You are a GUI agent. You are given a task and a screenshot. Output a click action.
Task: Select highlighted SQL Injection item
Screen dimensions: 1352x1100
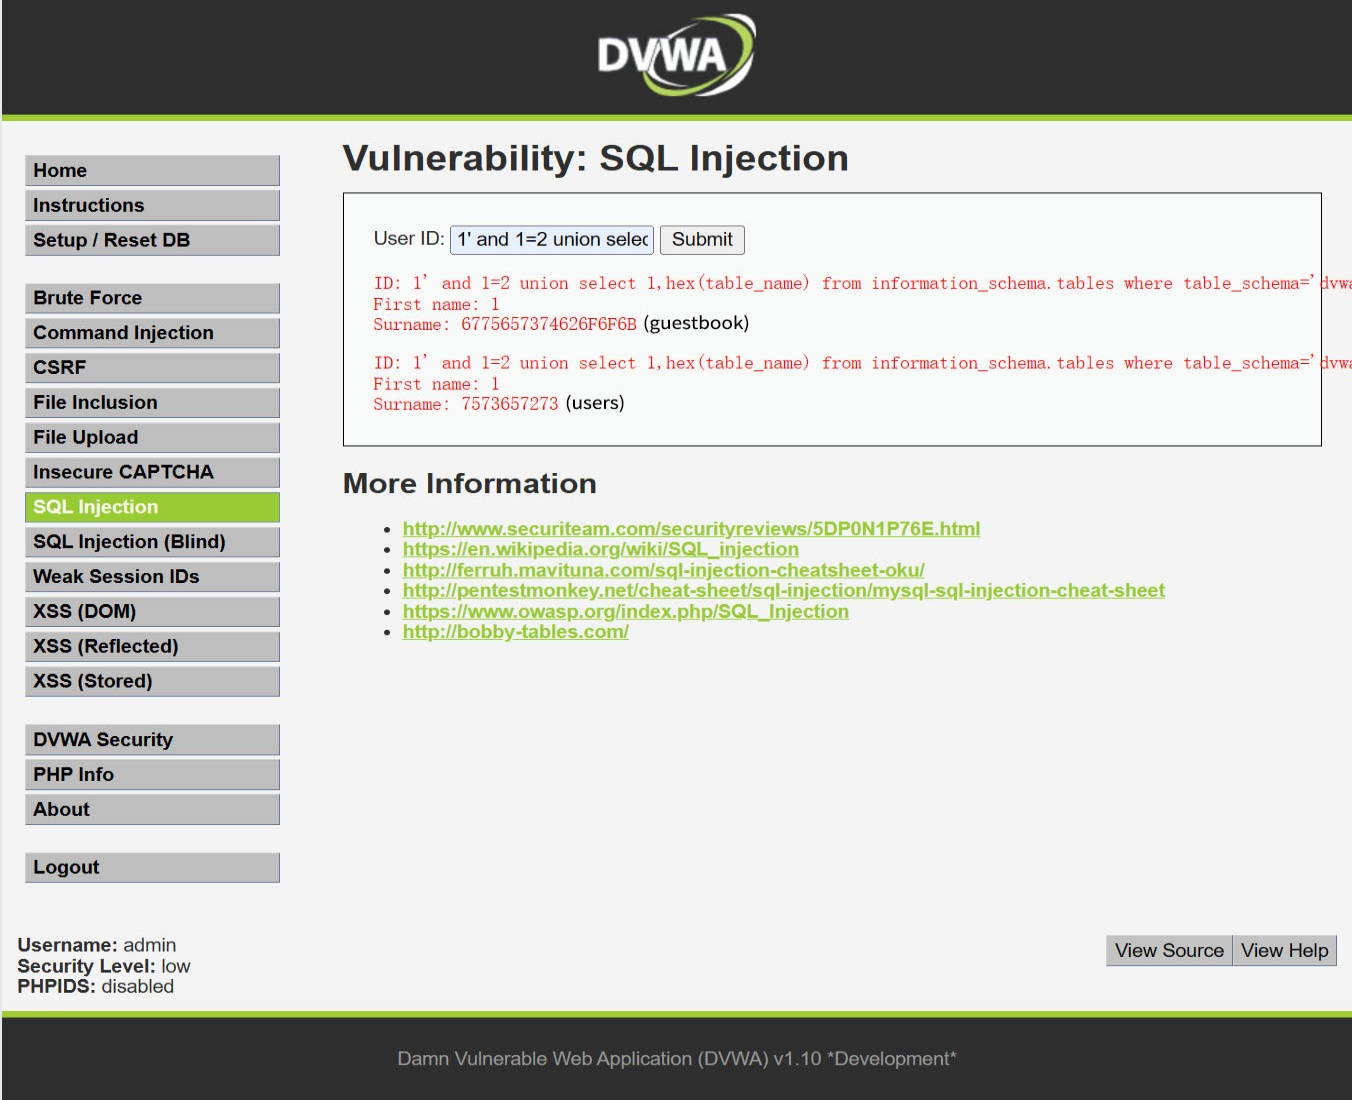(x=152, y=507)
